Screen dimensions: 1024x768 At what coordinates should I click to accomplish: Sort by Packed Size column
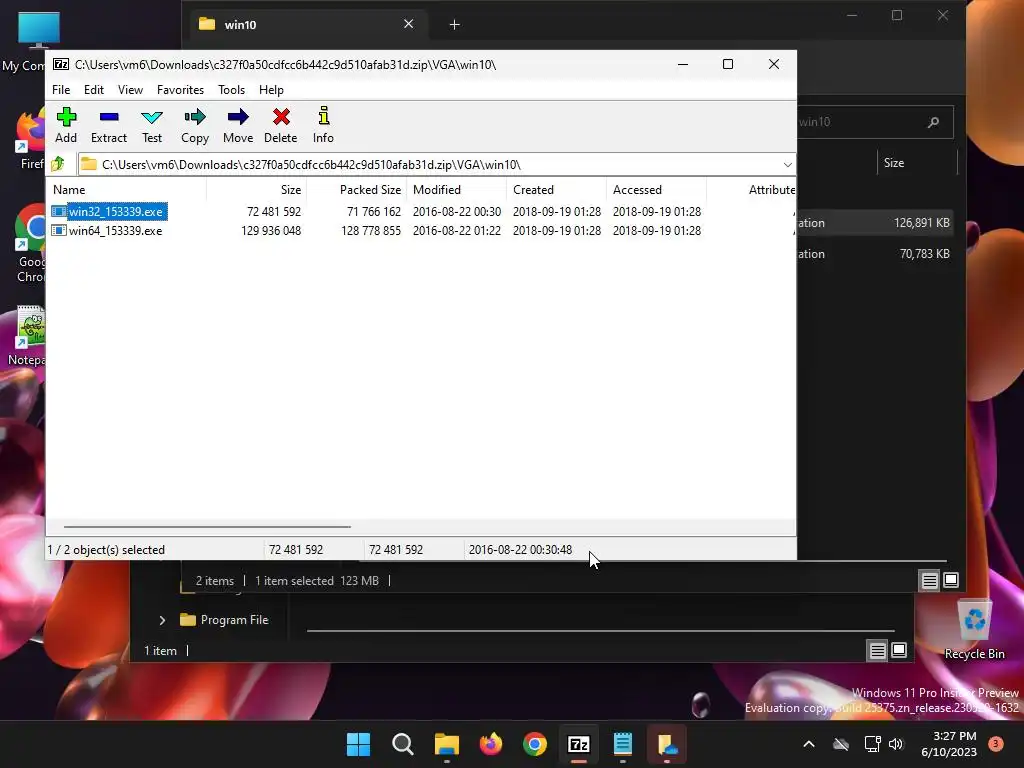point(357,189)
